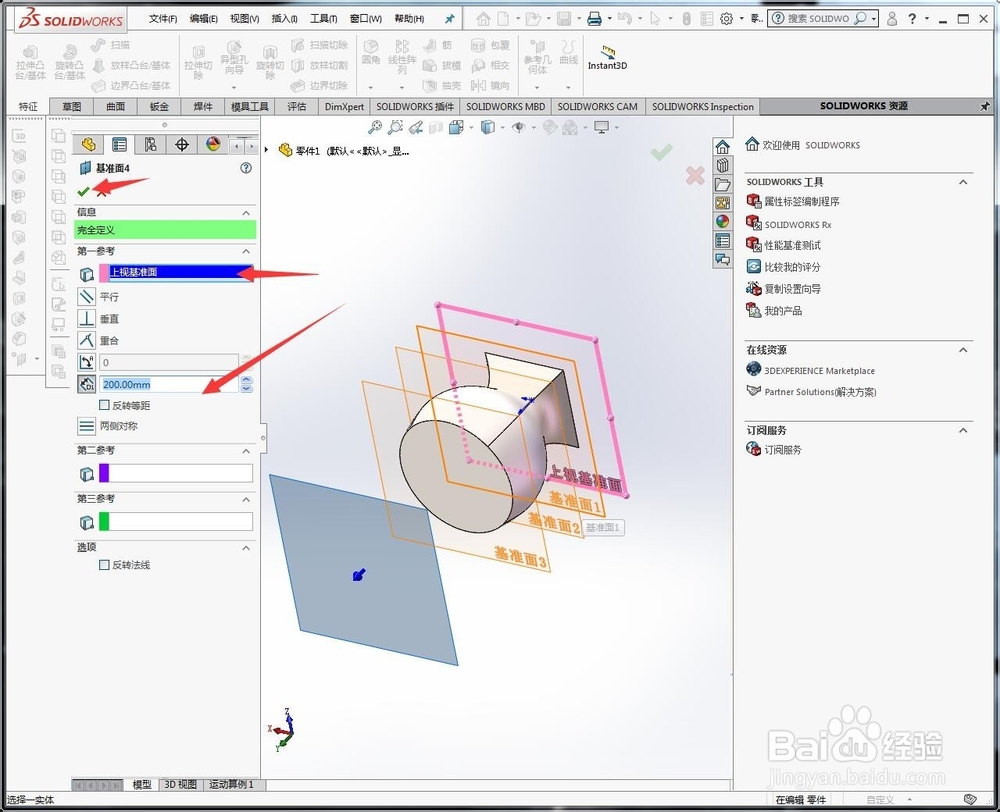
Task: Open the SOLIDWORKS Resources home task pane
Action: [x=722, y=147]
